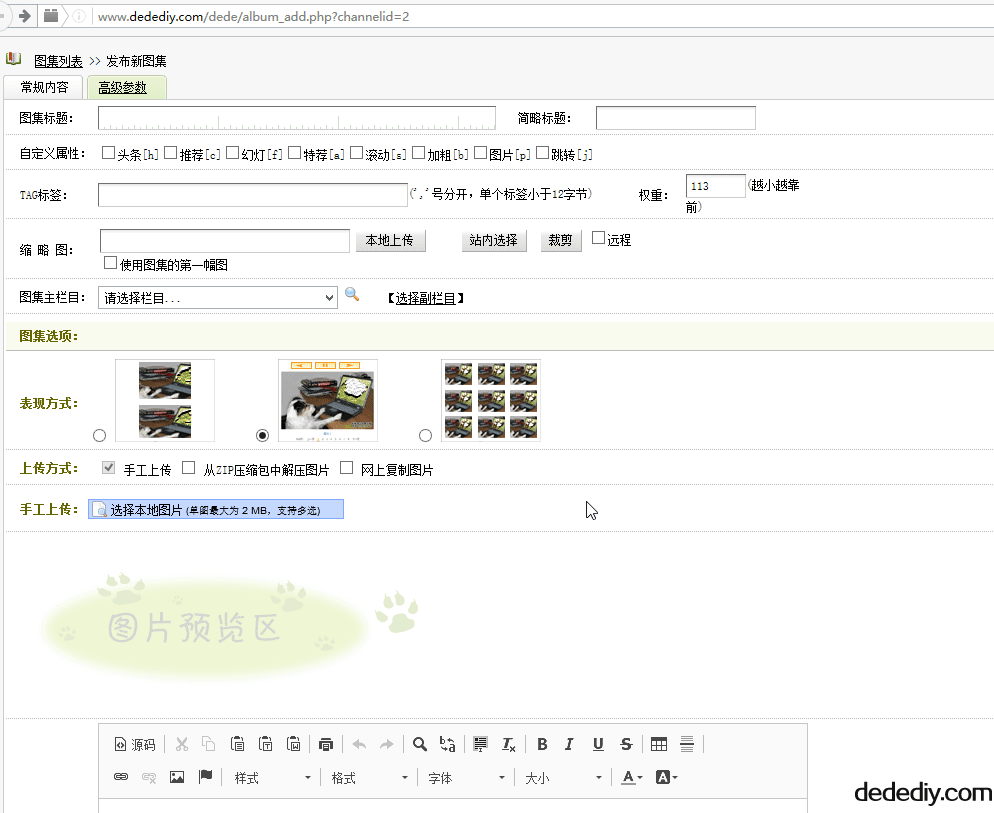Image resolution: width=994 pixels, height=813 pixels.
Task: Click the 本地上传 button
Action: 389,241
